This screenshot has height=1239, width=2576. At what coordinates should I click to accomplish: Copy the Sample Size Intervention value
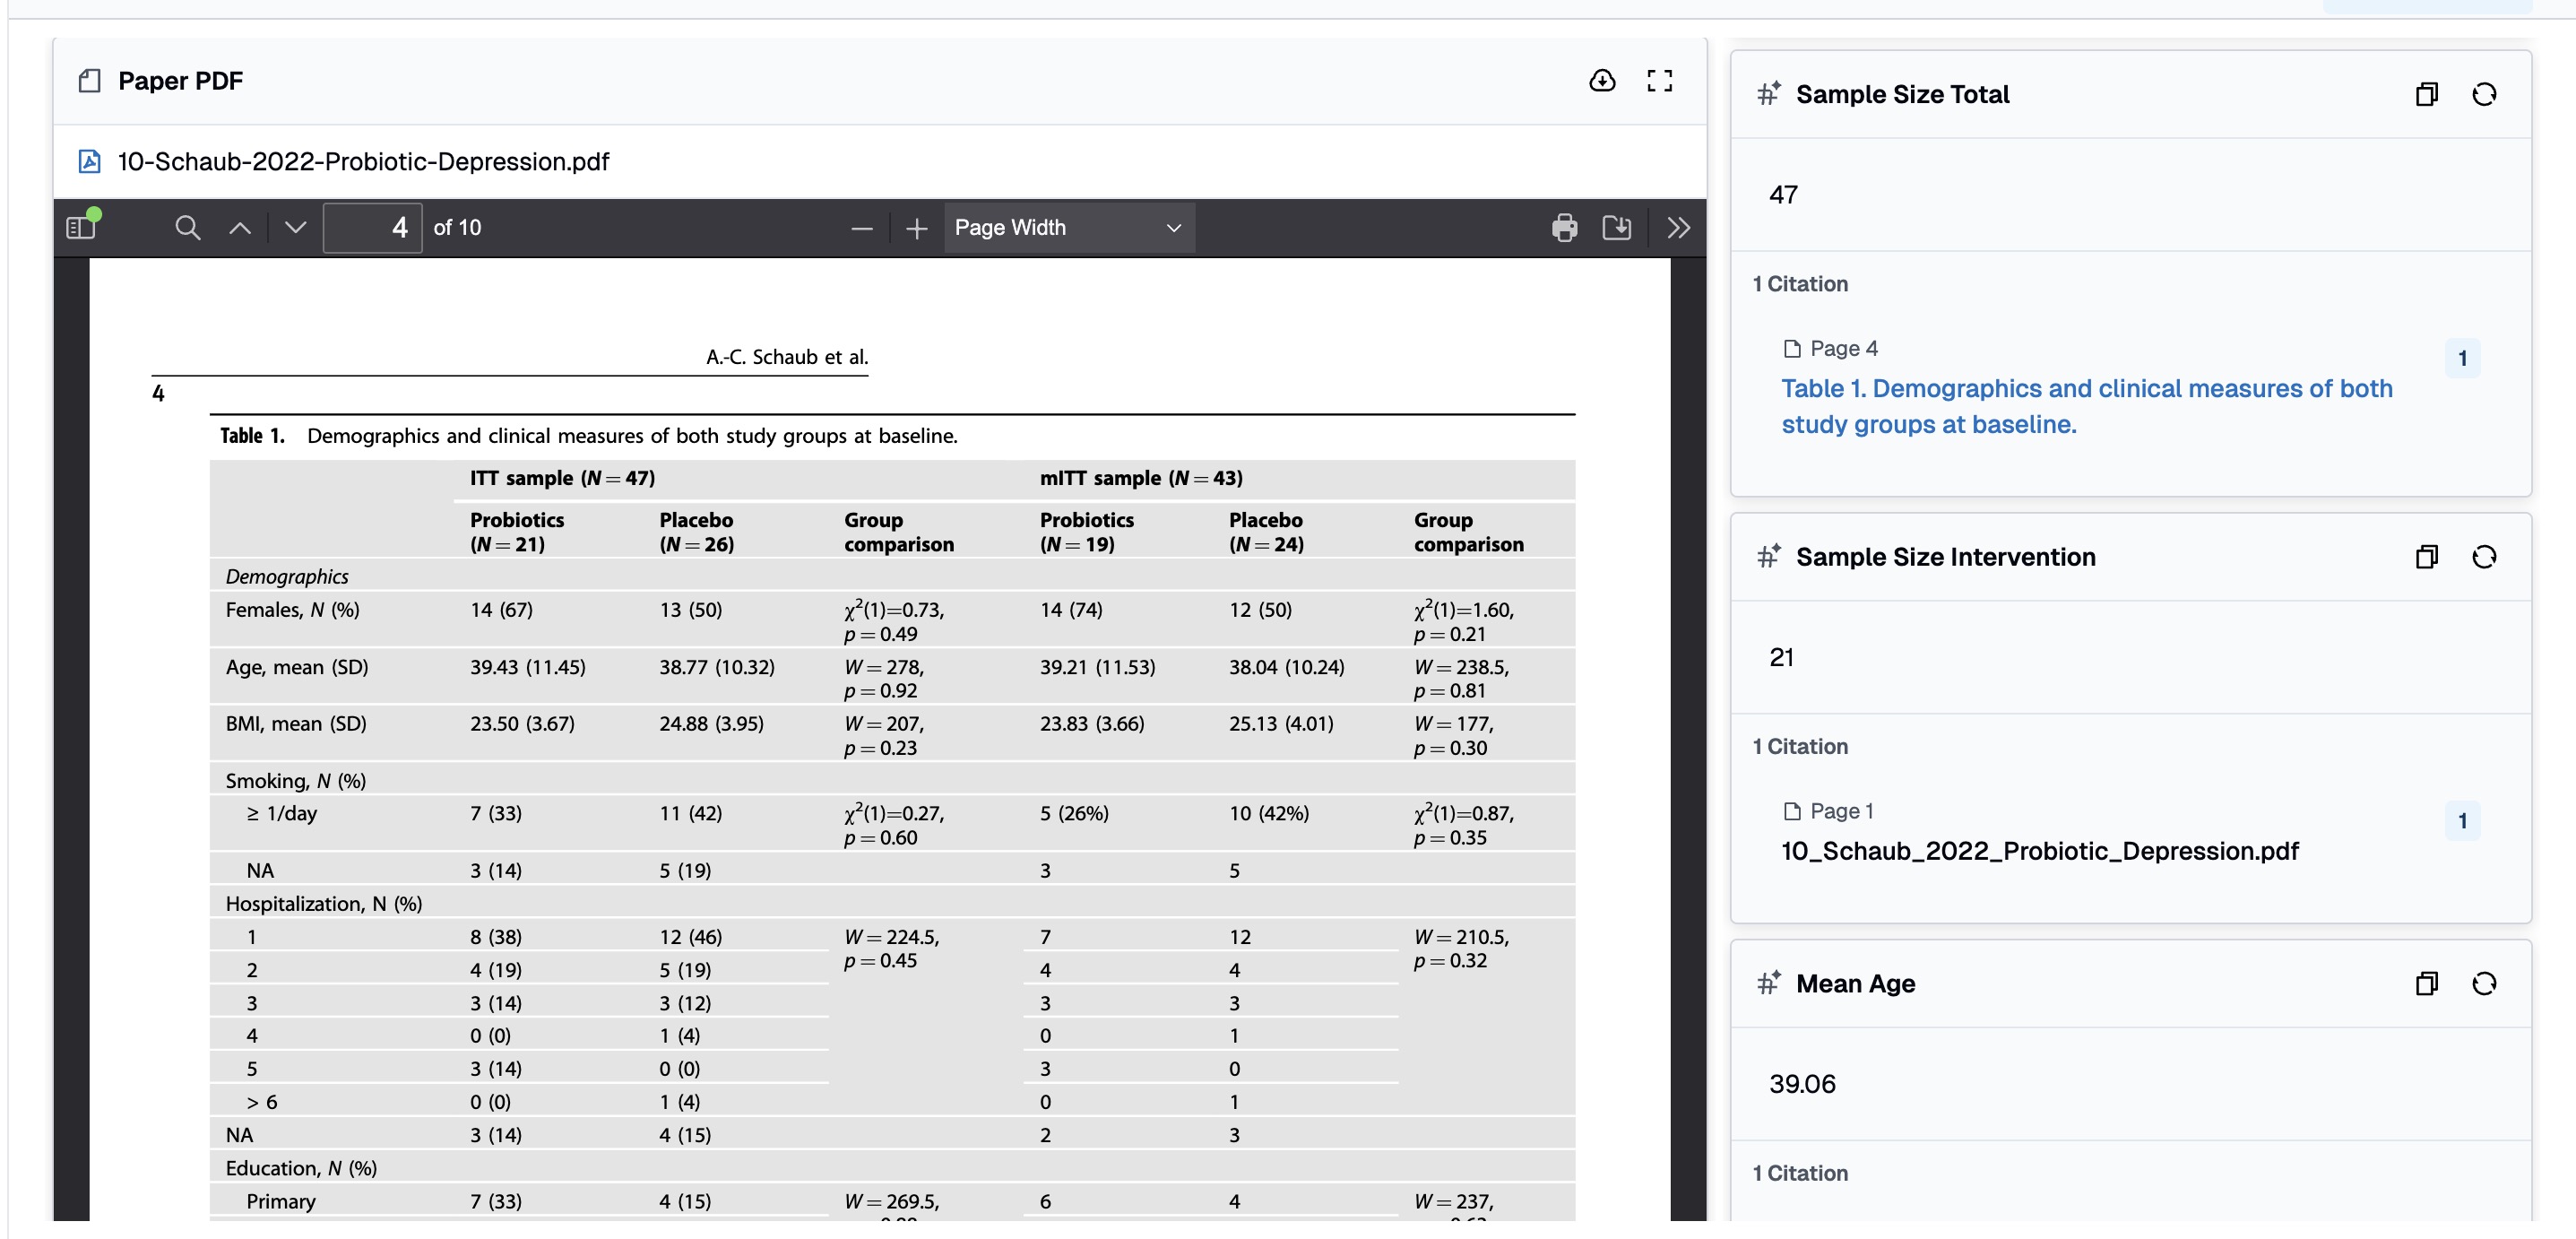[x=2426, y=557]
